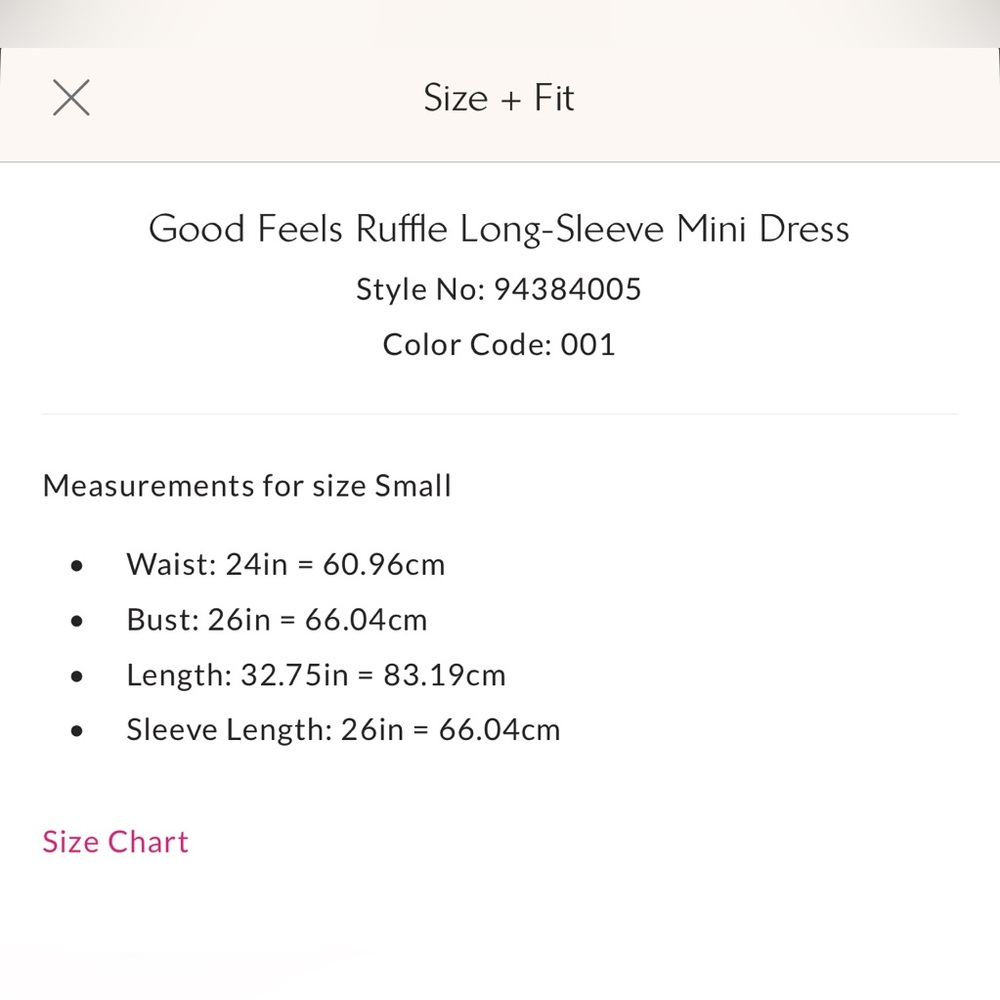This screenshot has height=1000, width=1000.
Task: Click the Measurements for size Small heading
Action: click(247, 485)
